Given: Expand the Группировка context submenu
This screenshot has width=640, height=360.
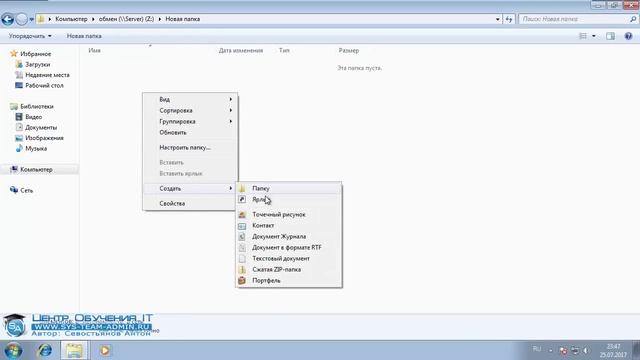Looking at the screenshot, I should click(x=190, y=122).
